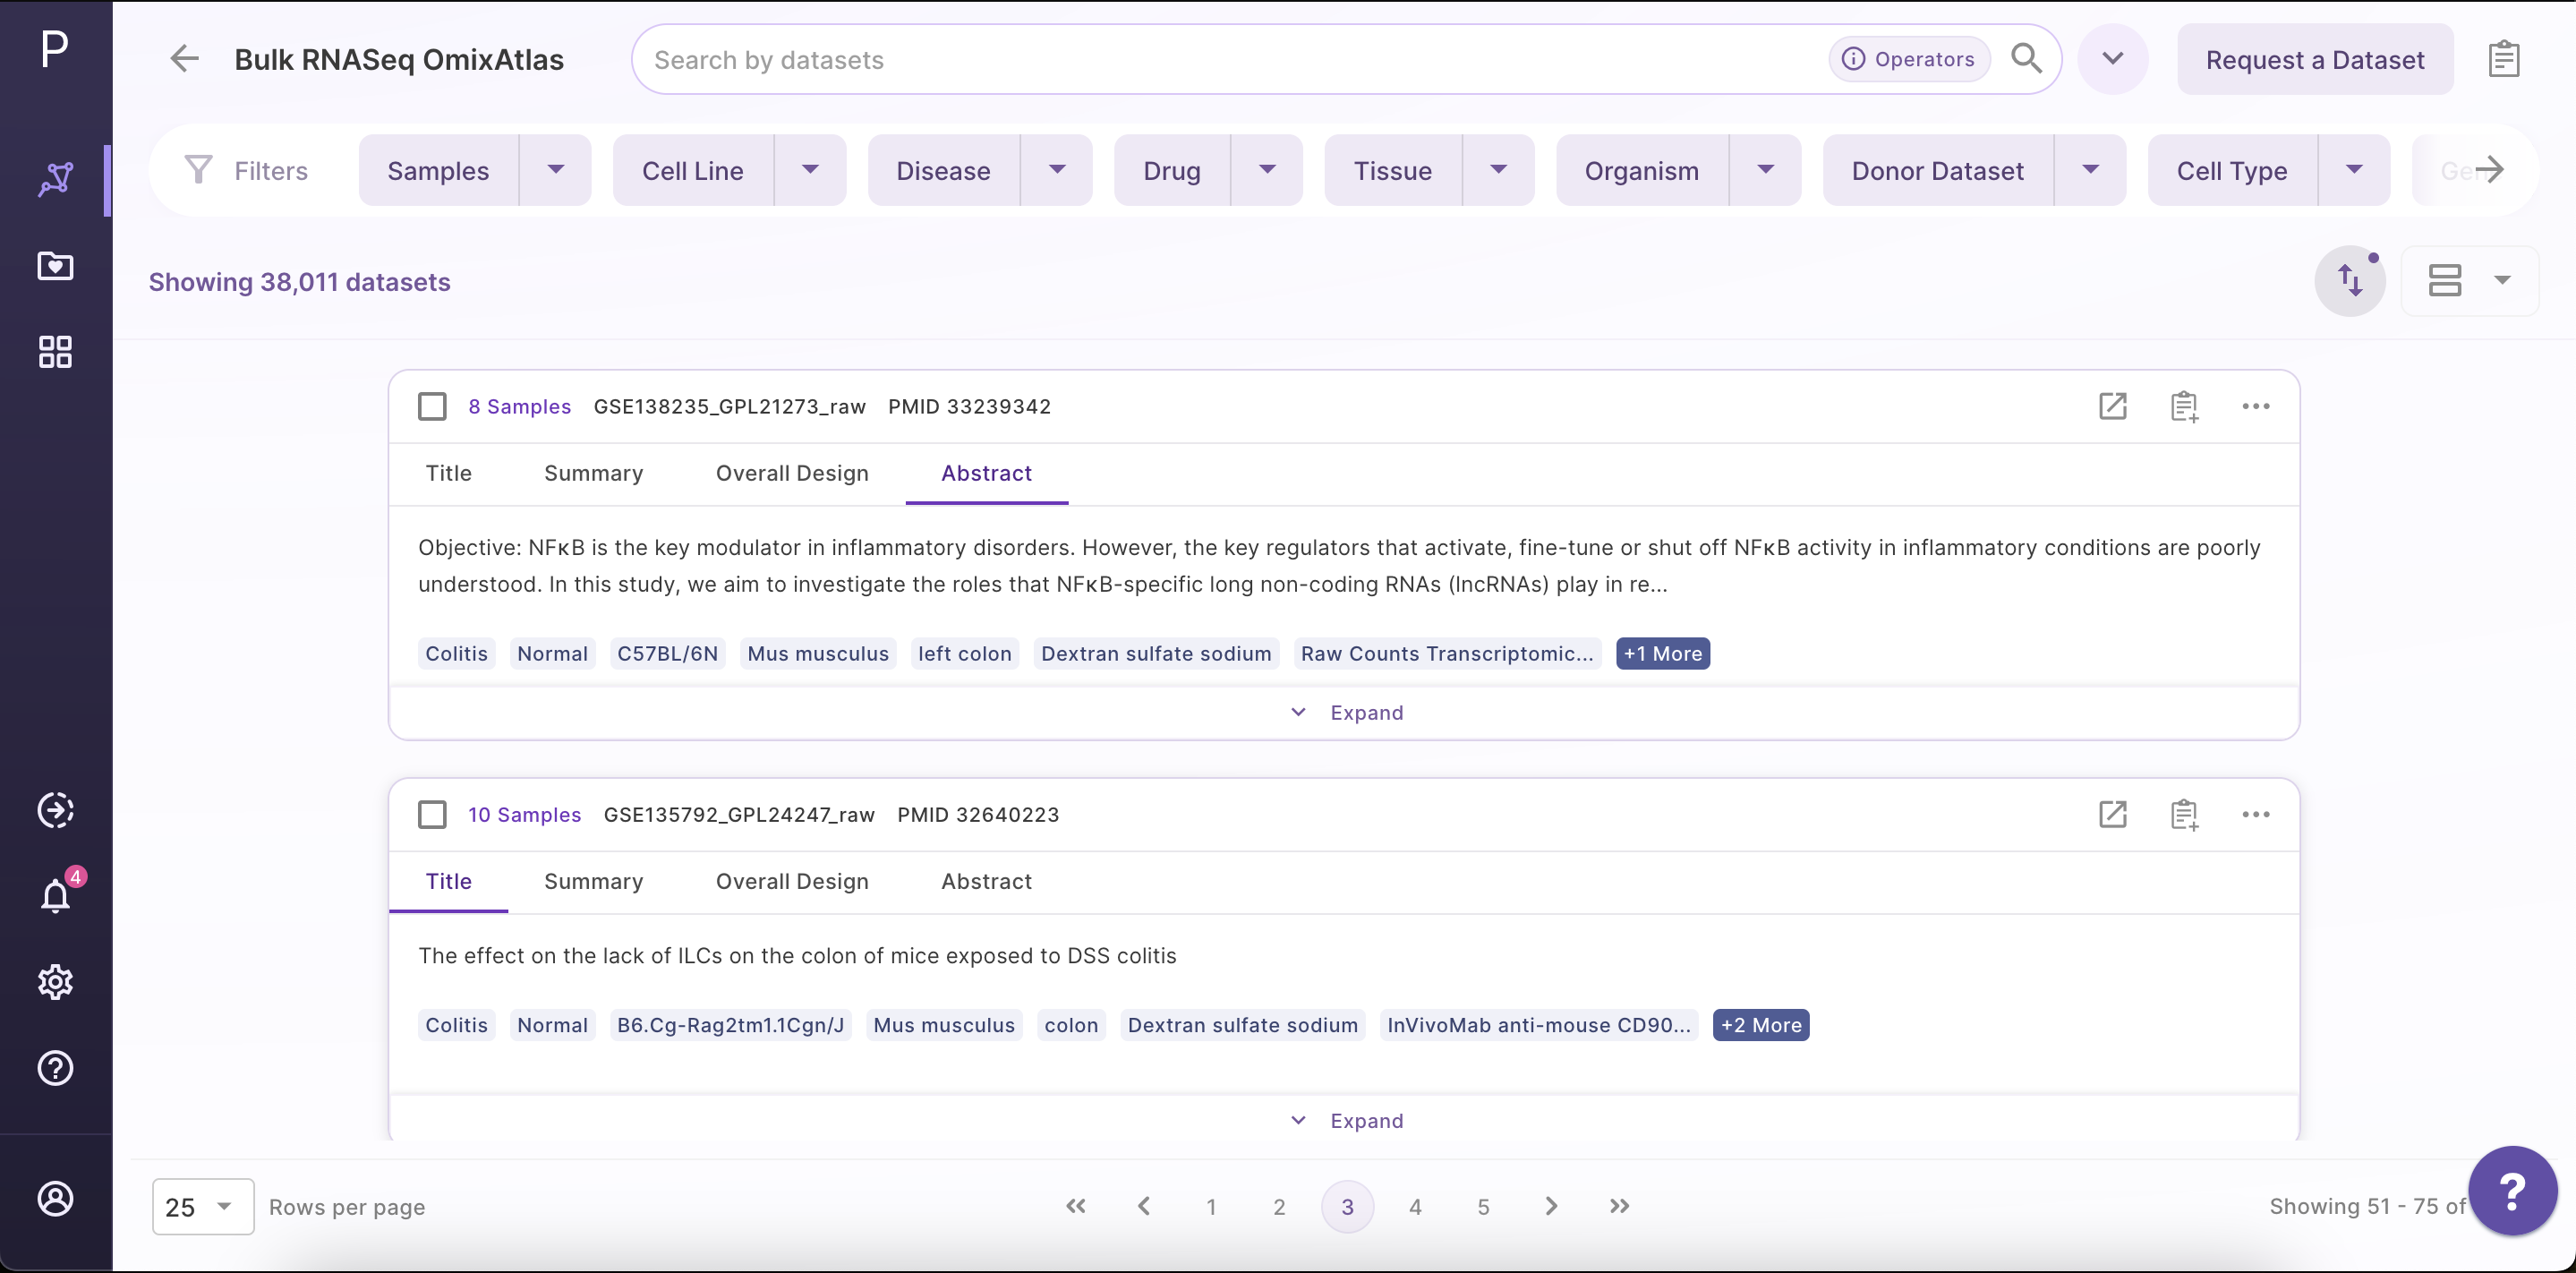Open Settings via the gear icon
Viewport: 2576px width, 1273px height.
pos(55,982)
